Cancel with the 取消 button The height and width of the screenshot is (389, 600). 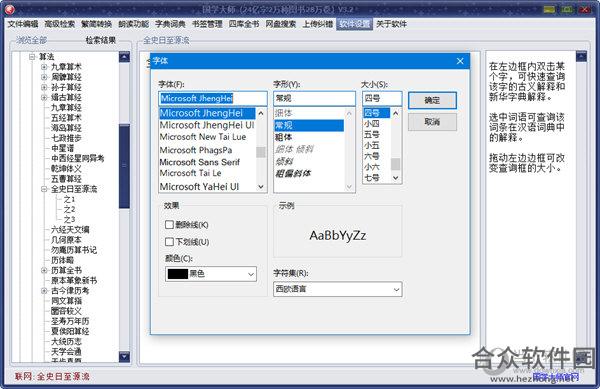(432, 122)
